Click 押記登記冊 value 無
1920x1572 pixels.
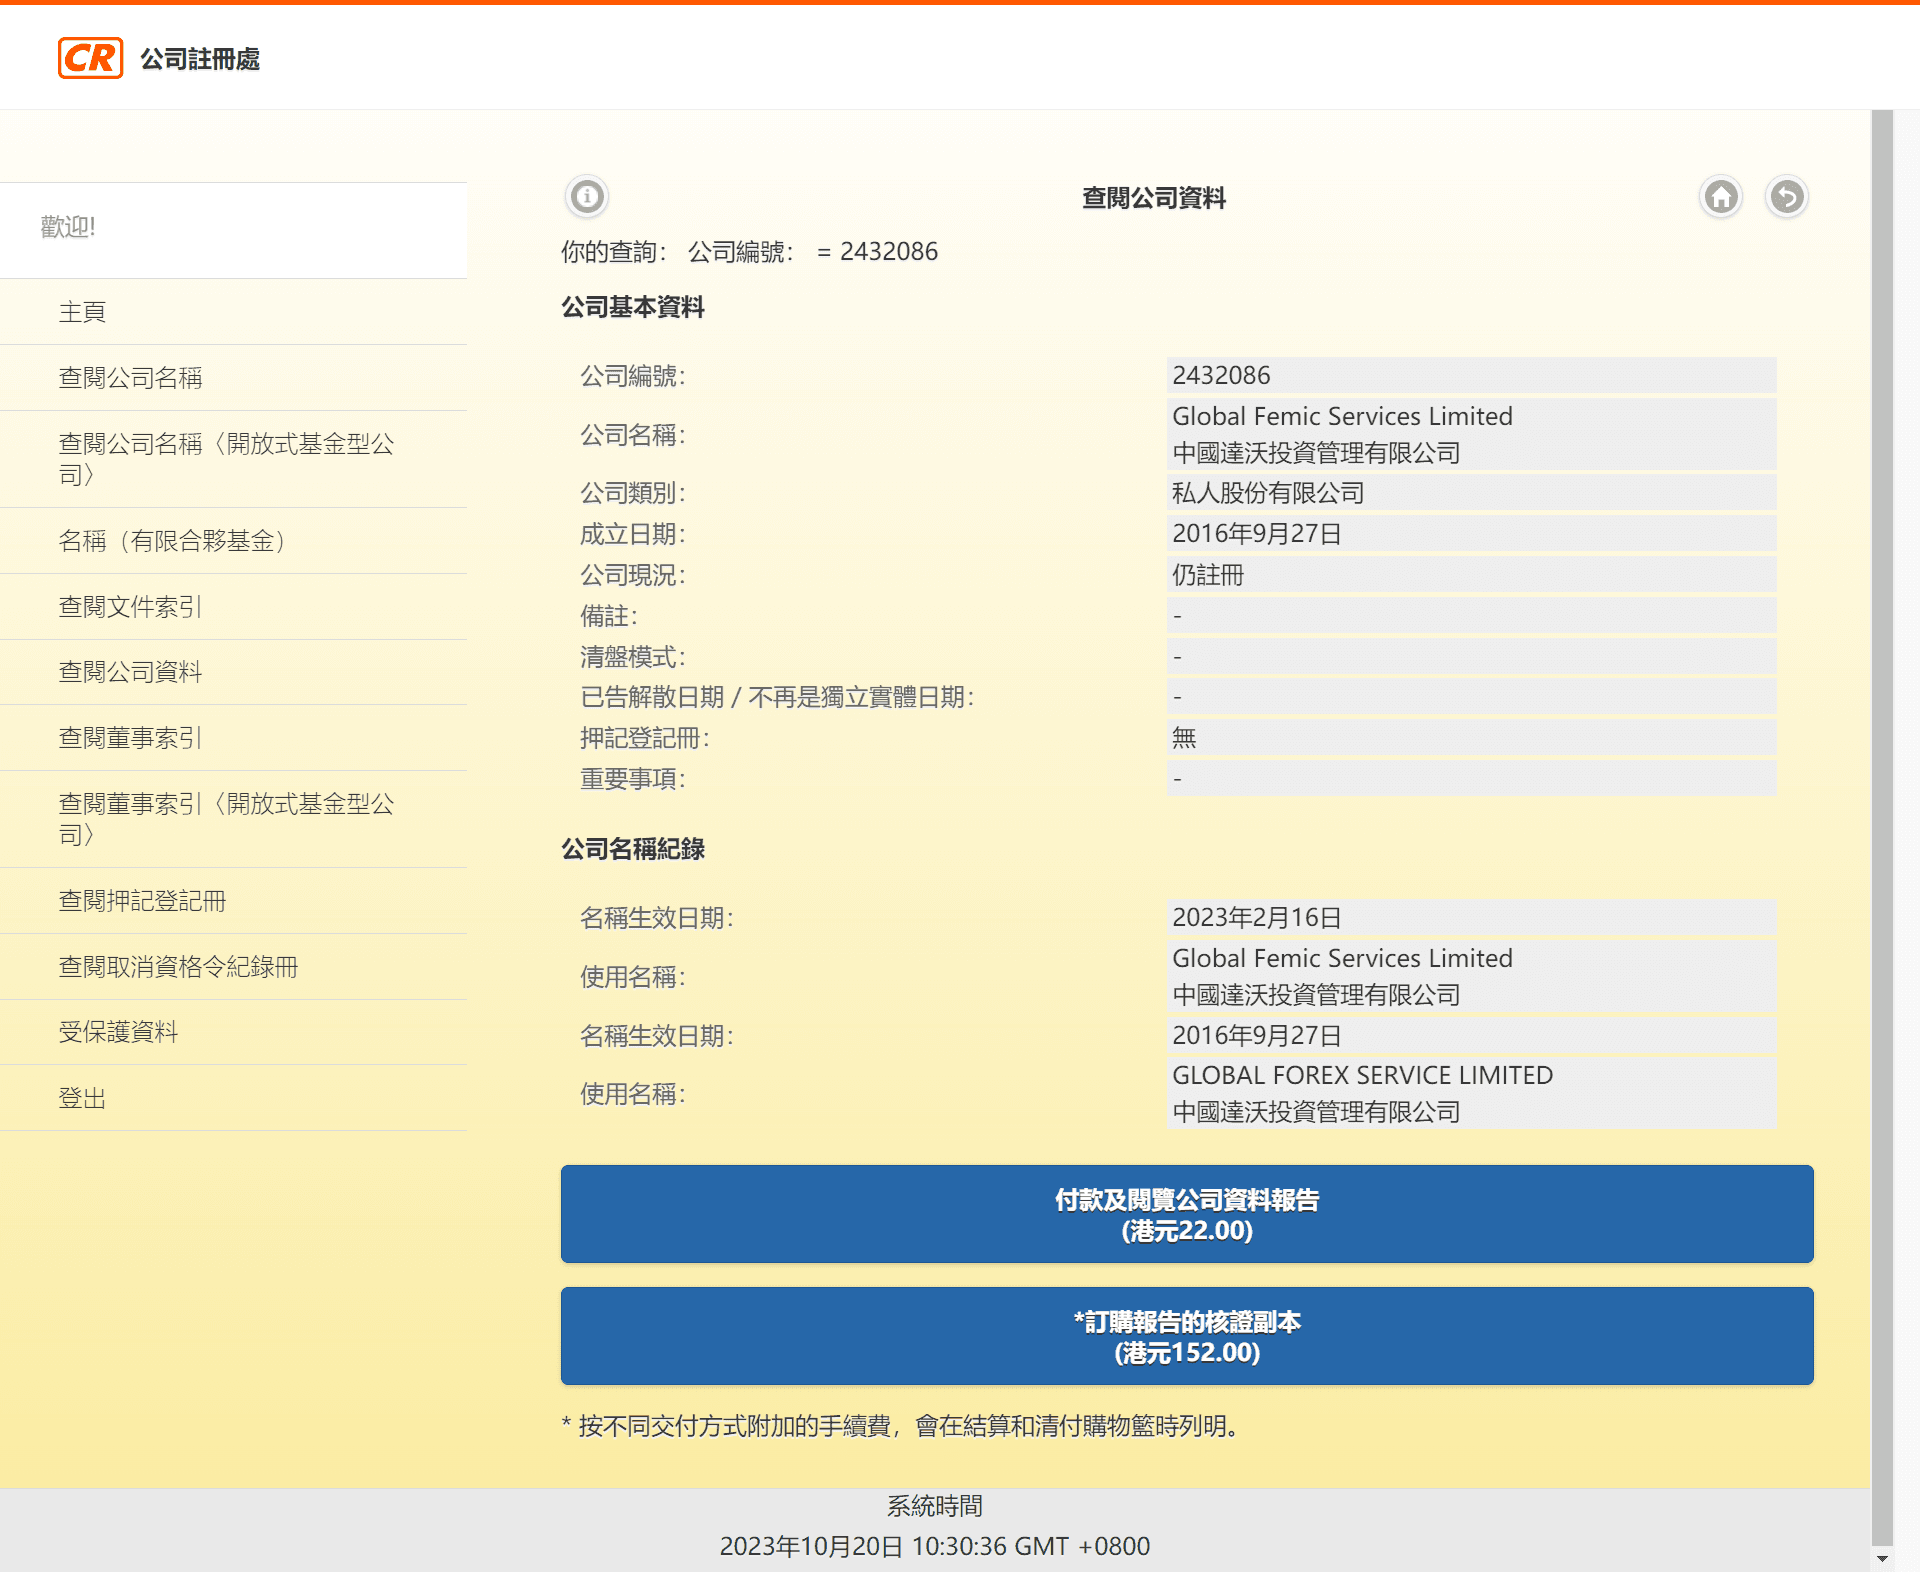1471,738
